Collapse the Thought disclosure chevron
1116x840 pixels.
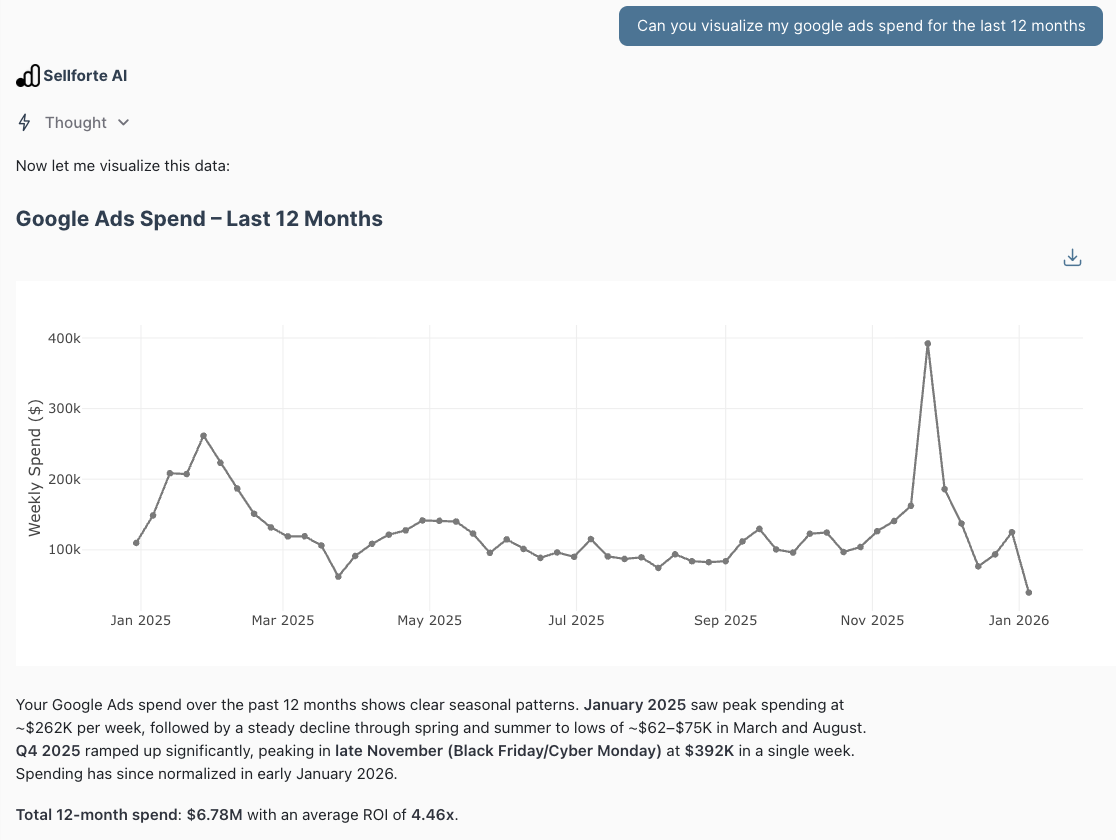pos(123,122)
